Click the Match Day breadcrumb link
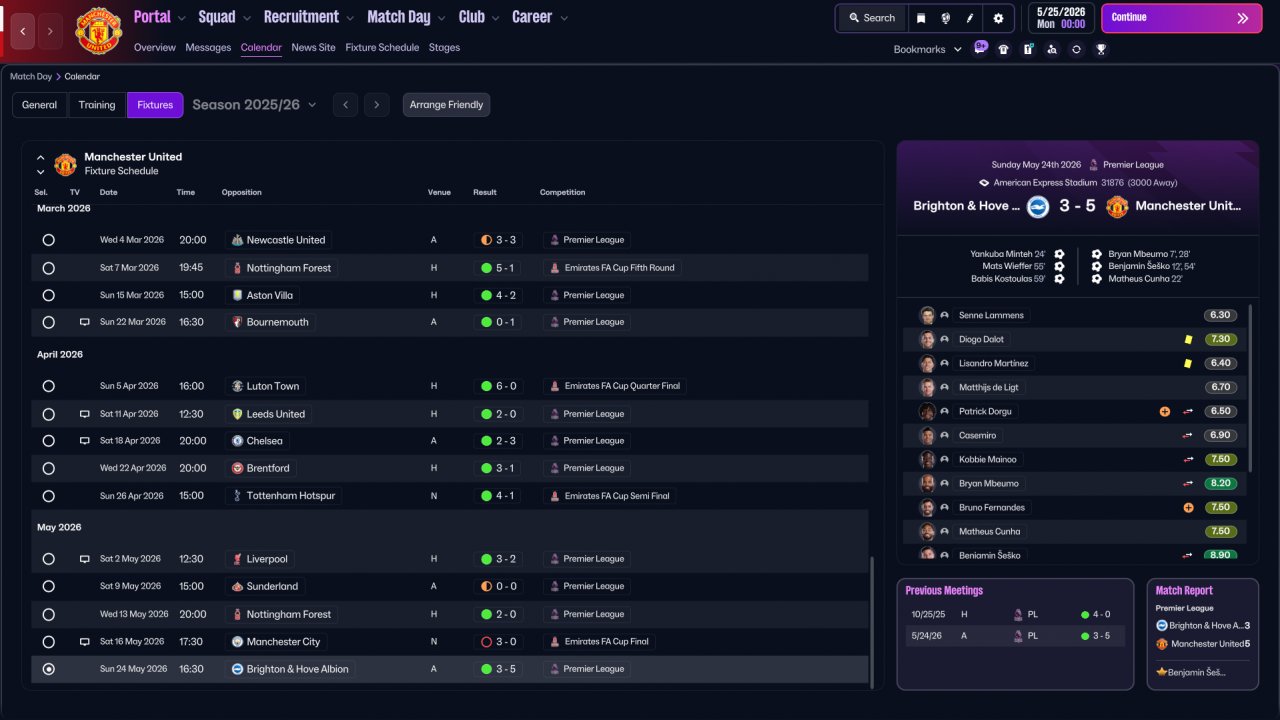This screenshot has width=1280, height=720. tap(31, 76)
